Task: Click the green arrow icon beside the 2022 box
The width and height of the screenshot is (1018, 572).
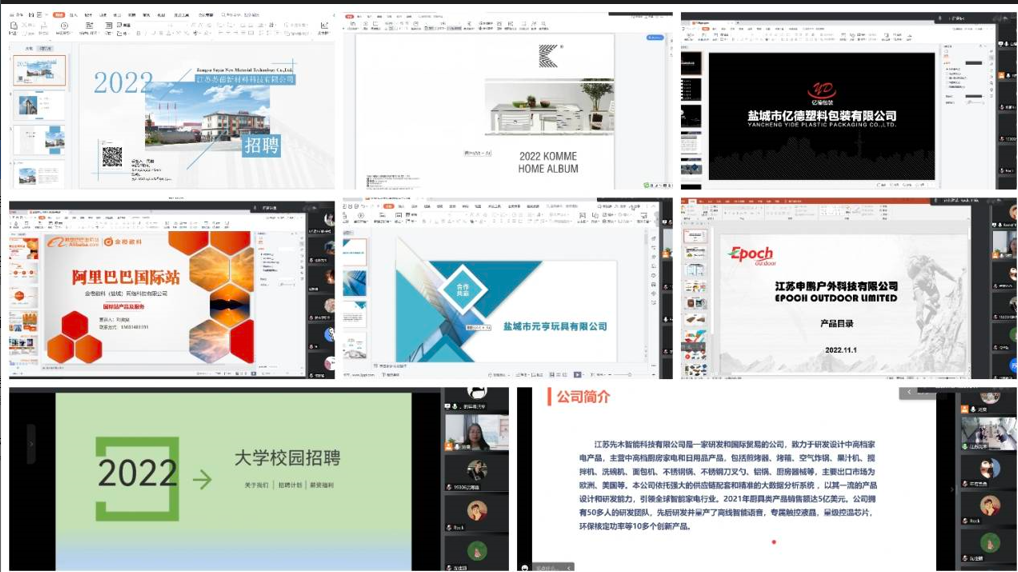Action: pyautogui.click(x=202, y=480)
